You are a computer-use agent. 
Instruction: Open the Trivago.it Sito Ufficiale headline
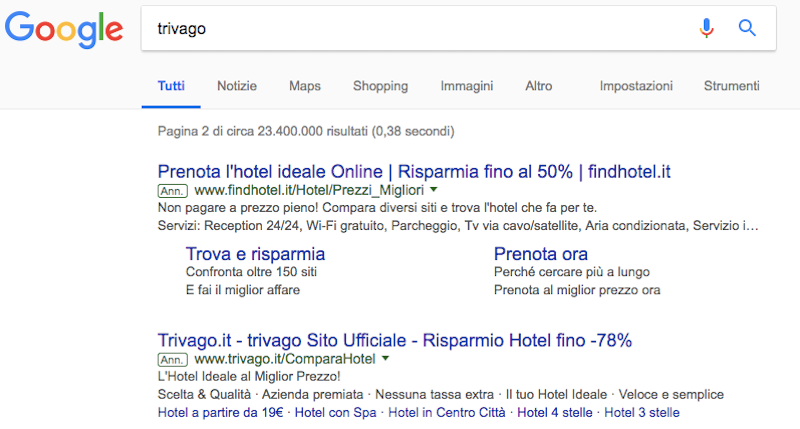[395, 339]
